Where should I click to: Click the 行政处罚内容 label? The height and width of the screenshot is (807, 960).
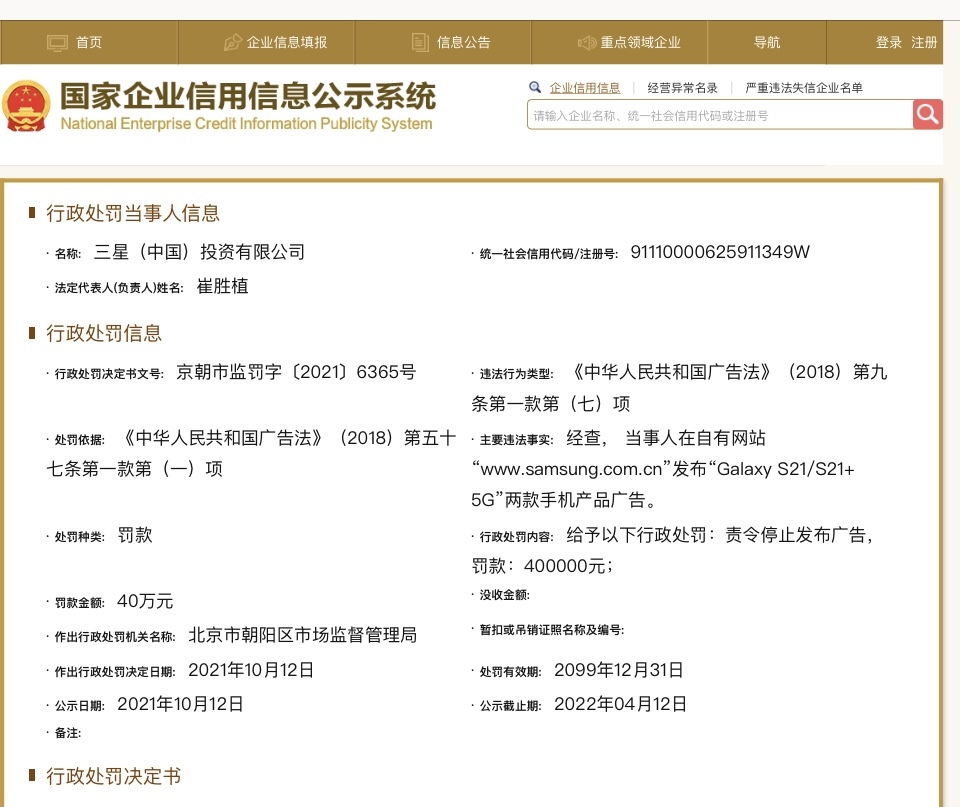click(516, 537)
